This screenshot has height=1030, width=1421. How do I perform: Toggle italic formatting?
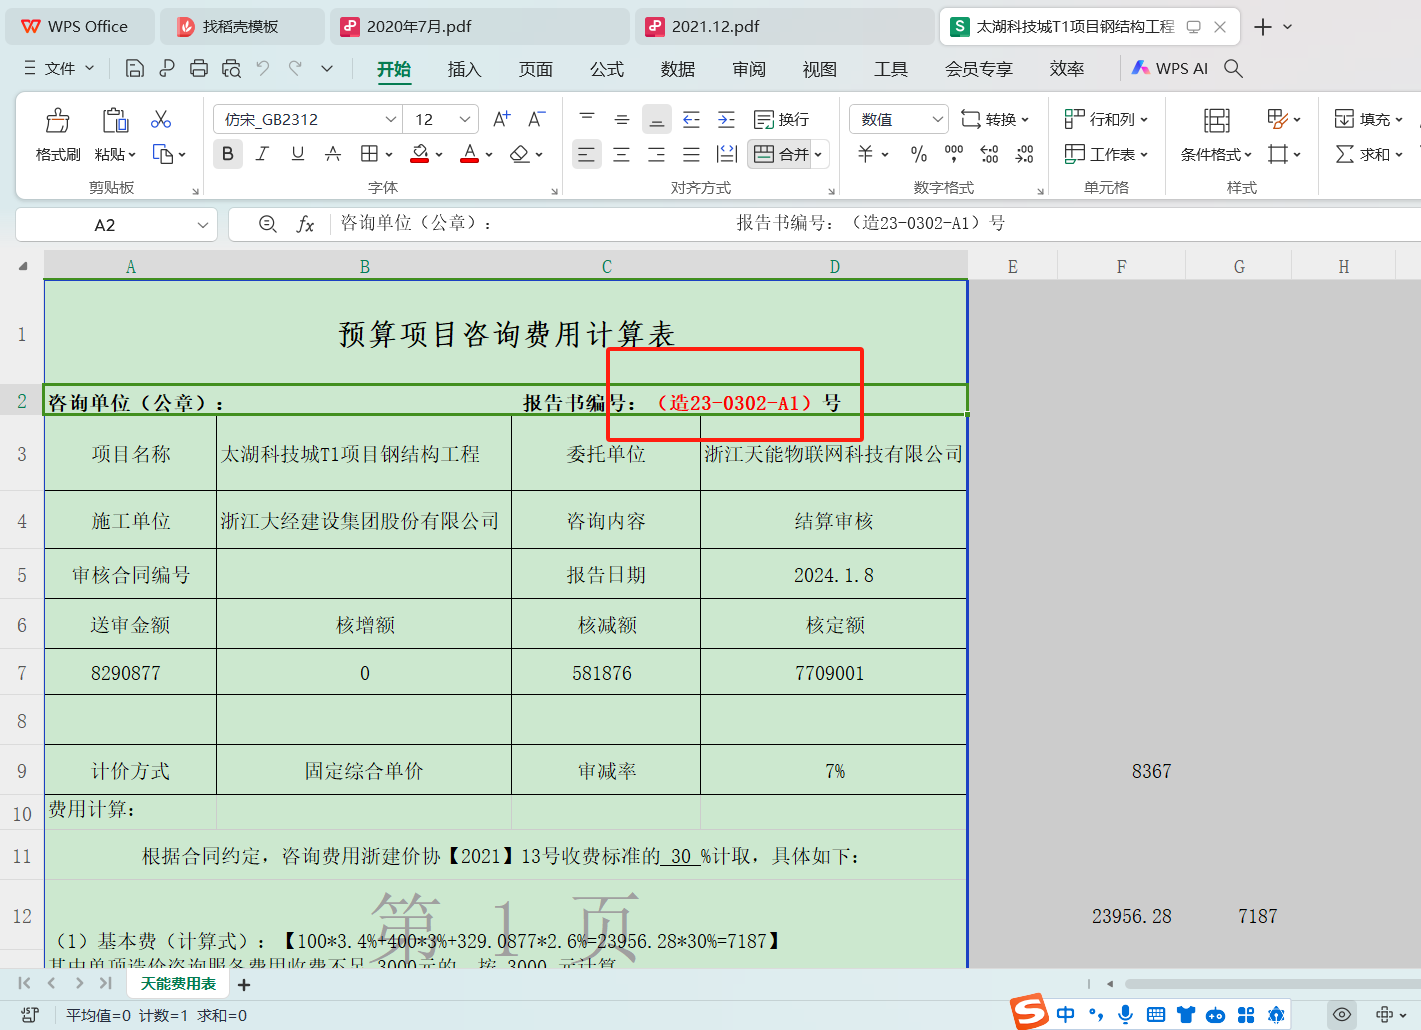pyautogui.click(x=262, y=154)
